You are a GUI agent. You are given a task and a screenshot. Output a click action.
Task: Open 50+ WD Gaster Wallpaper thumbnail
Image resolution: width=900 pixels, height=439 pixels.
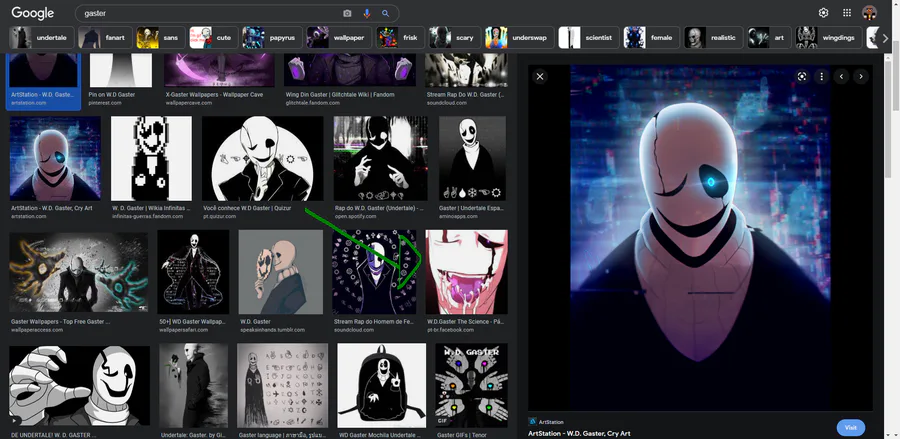[193, 272]
